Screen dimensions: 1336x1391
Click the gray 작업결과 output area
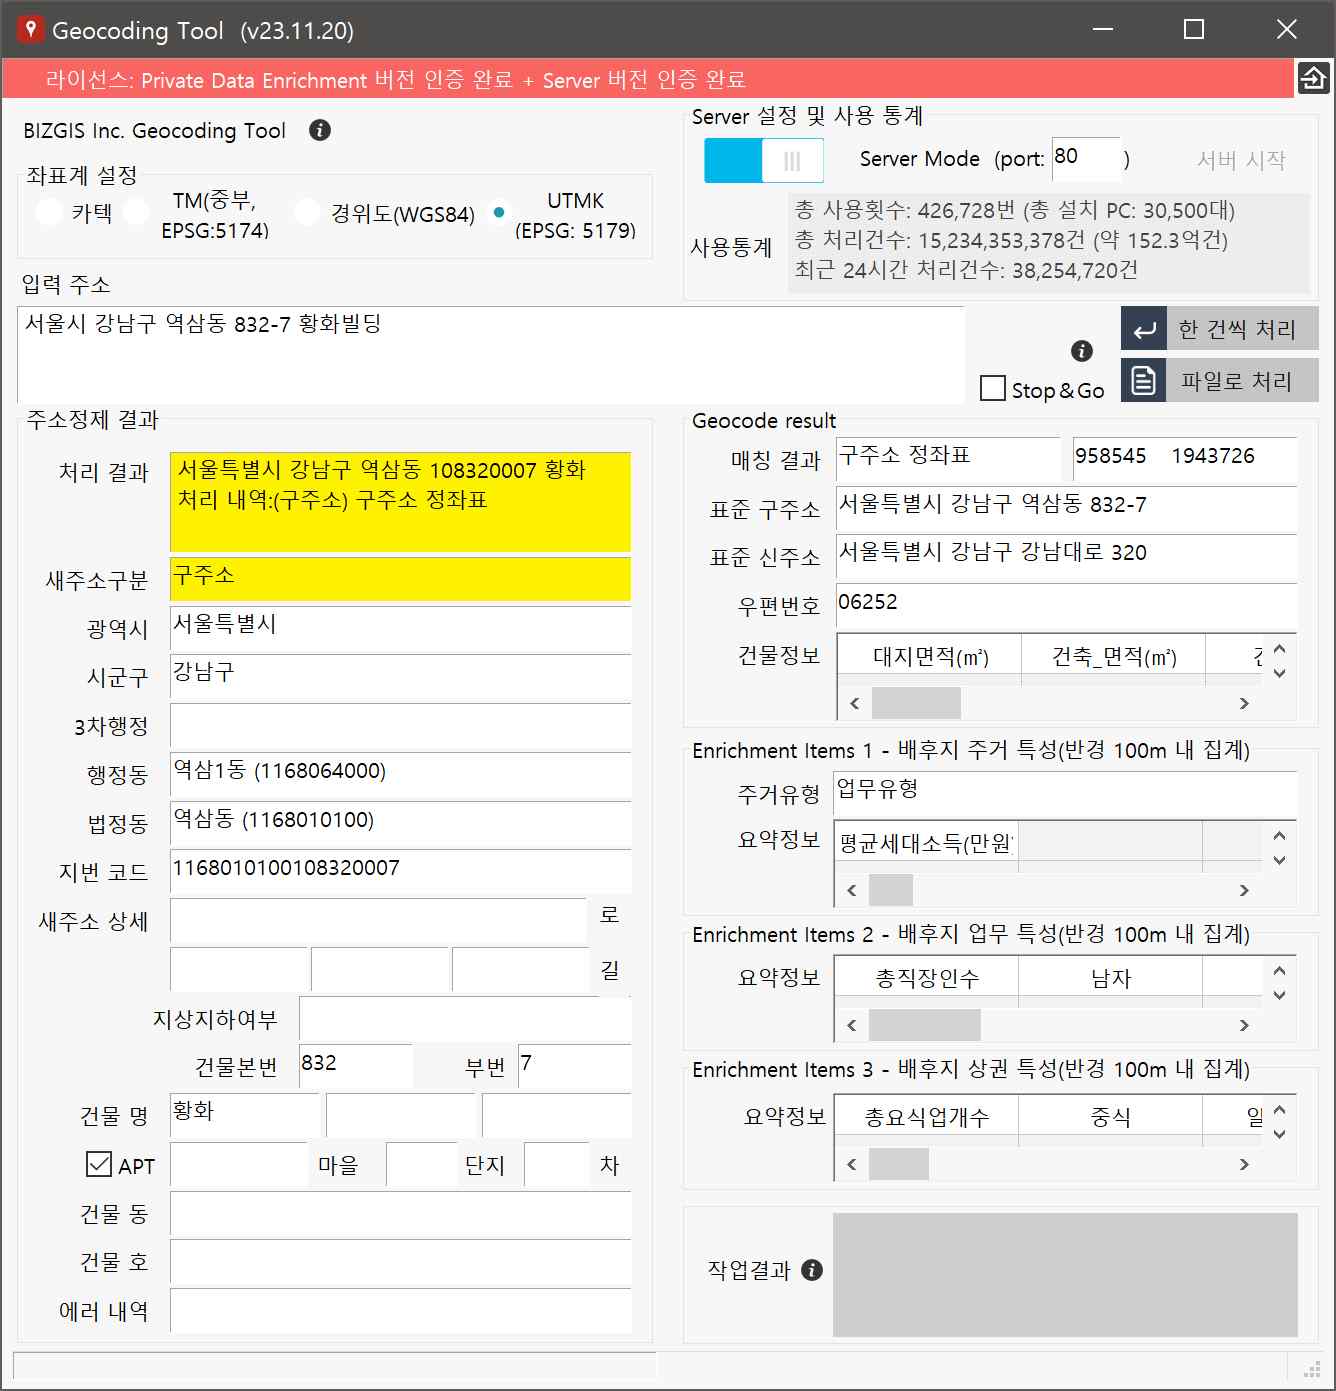click(x=1065, y=1275)
